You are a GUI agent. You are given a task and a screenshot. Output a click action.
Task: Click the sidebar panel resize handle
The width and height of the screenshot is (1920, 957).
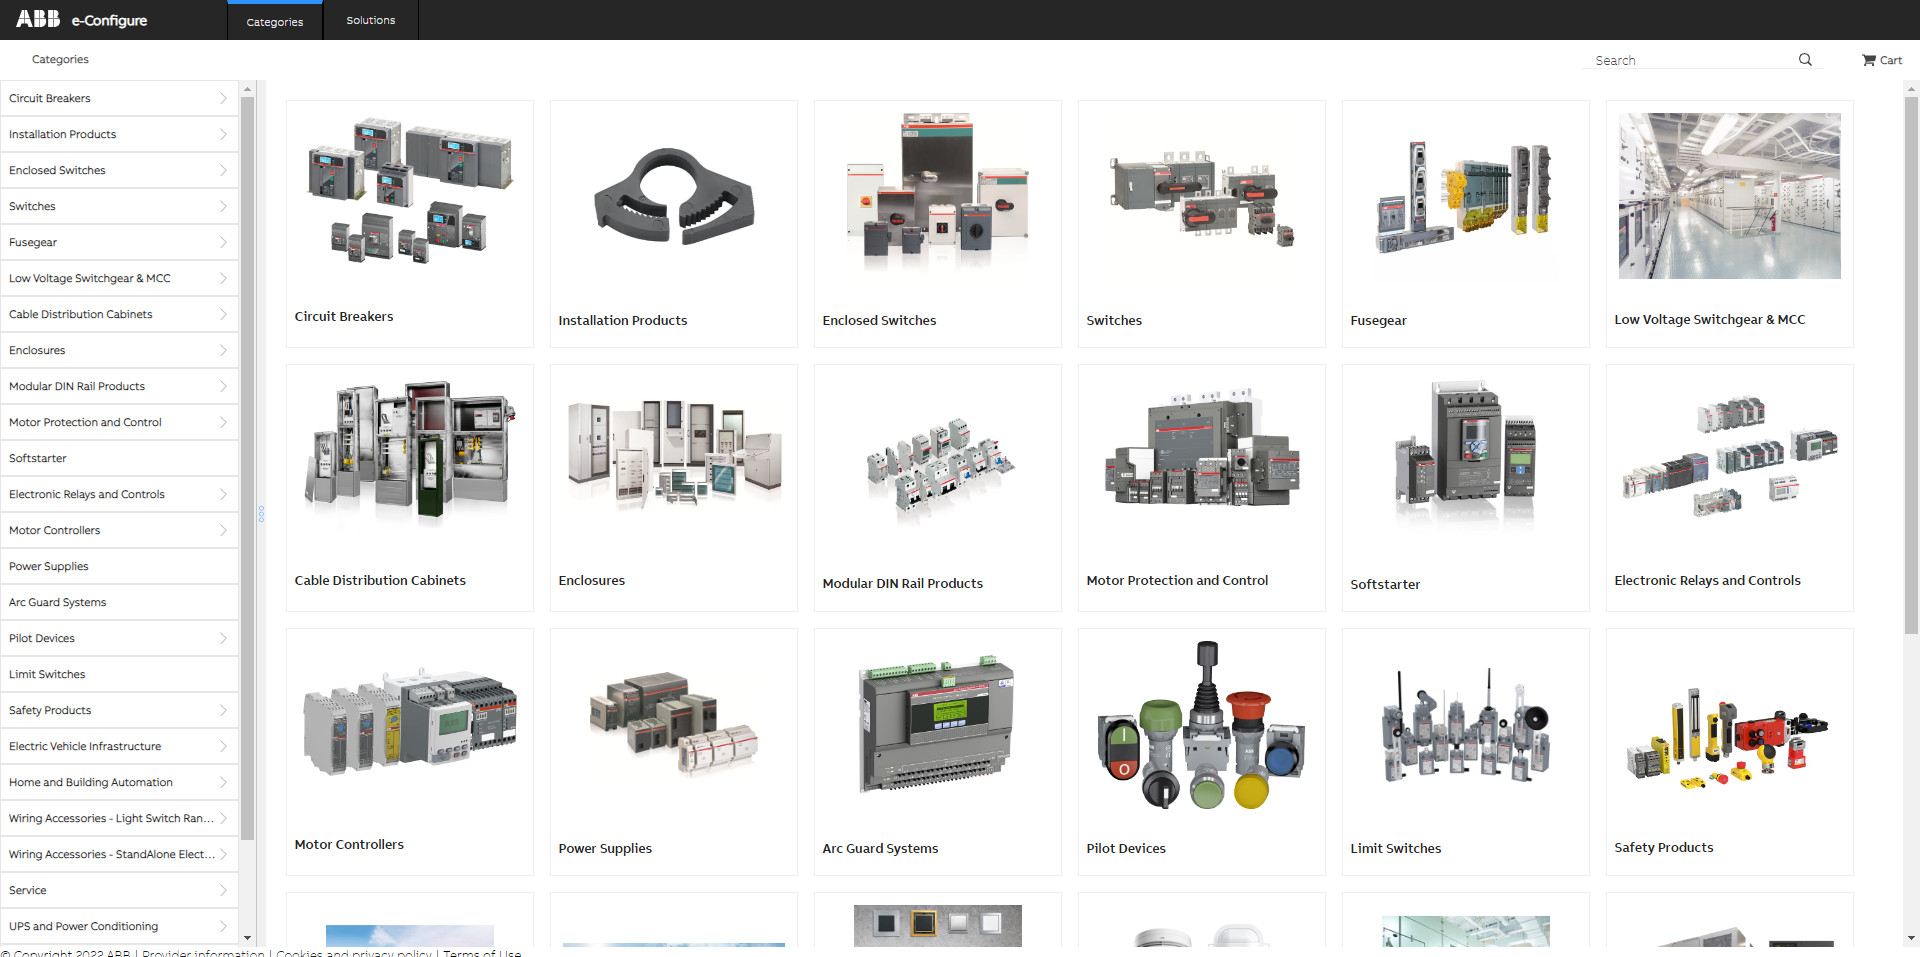[261, 514]
